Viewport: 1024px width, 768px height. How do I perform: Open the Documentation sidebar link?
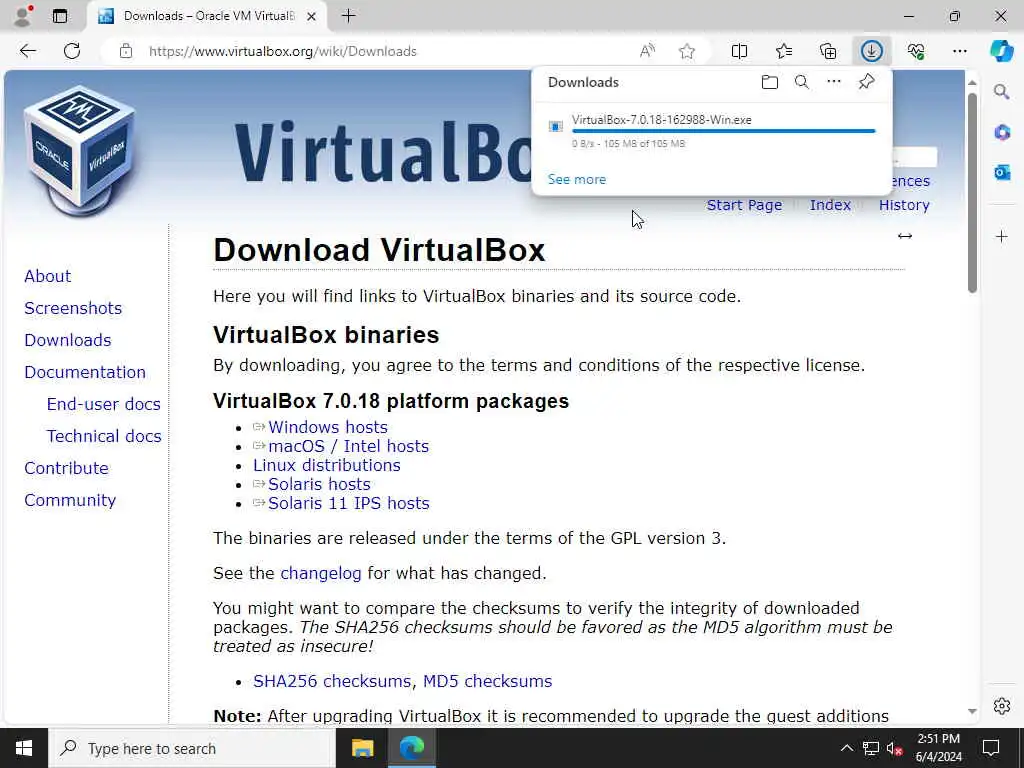[x=85, y=372]
